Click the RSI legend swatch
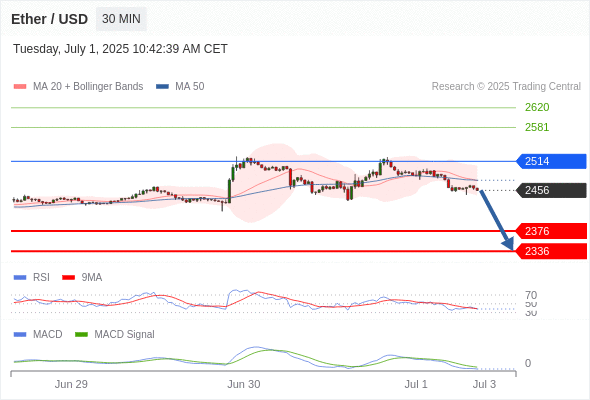 [x=20, y=278]
